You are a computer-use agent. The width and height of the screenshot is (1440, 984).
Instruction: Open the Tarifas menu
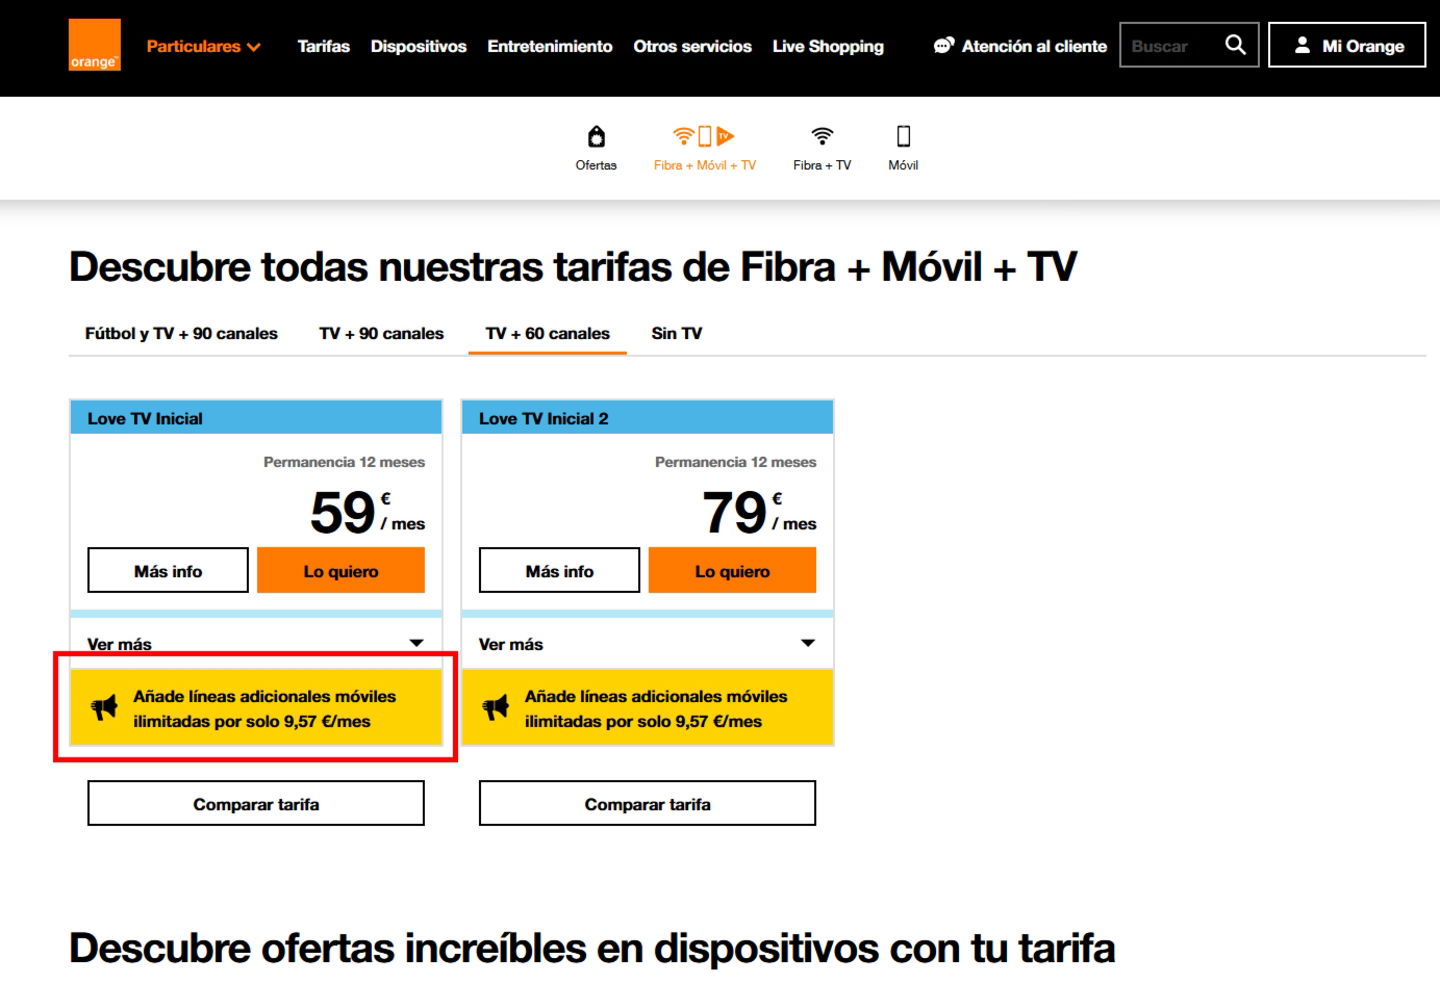tap(323, 46)
